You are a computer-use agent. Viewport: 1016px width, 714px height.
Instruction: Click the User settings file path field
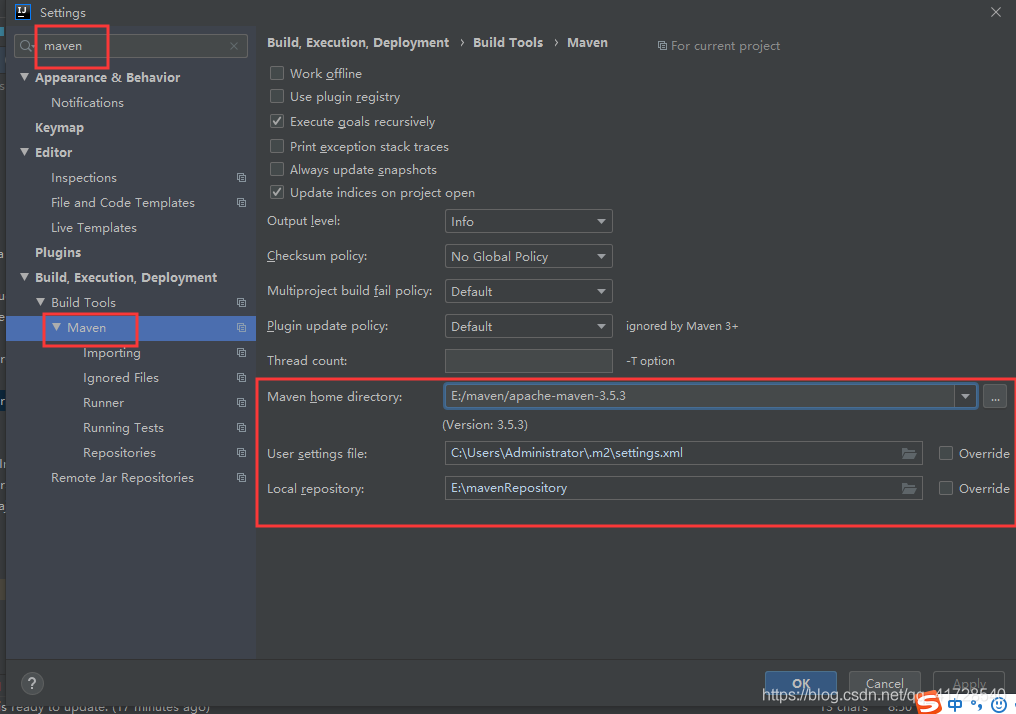click(x=683, y=454)
